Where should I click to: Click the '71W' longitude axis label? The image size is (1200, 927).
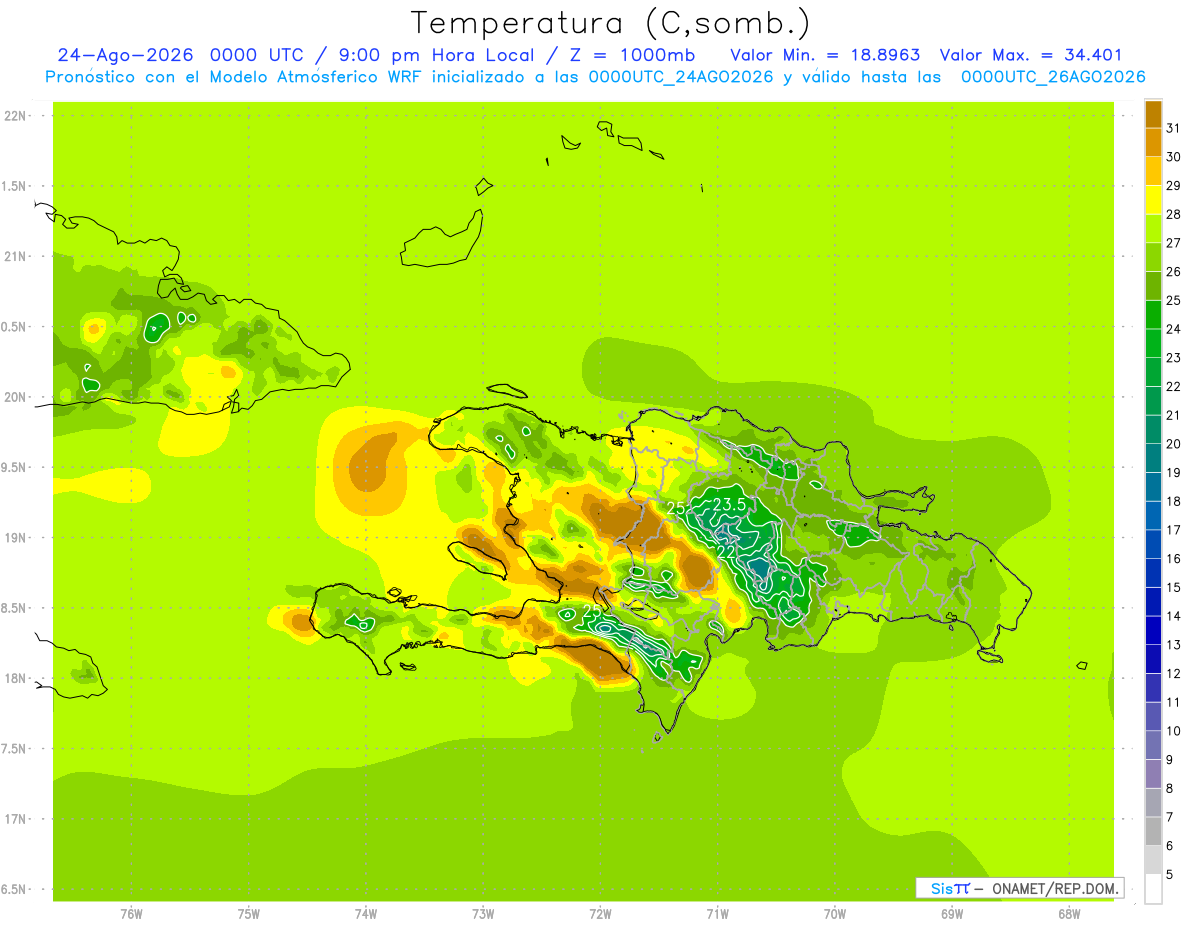pyautogui.click(x=717, y=914)
